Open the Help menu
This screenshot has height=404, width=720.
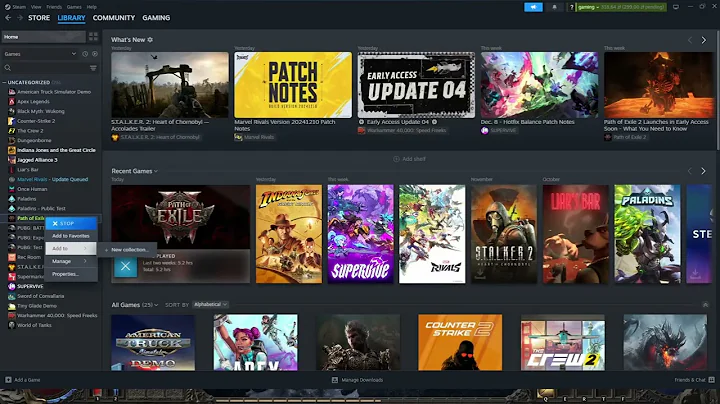(92, 7)
